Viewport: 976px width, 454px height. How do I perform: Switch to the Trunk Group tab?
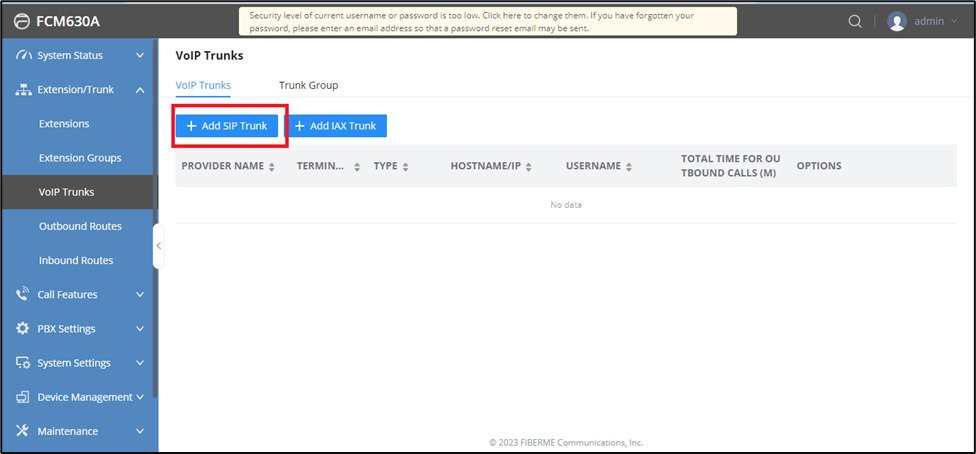click(309, 85)
